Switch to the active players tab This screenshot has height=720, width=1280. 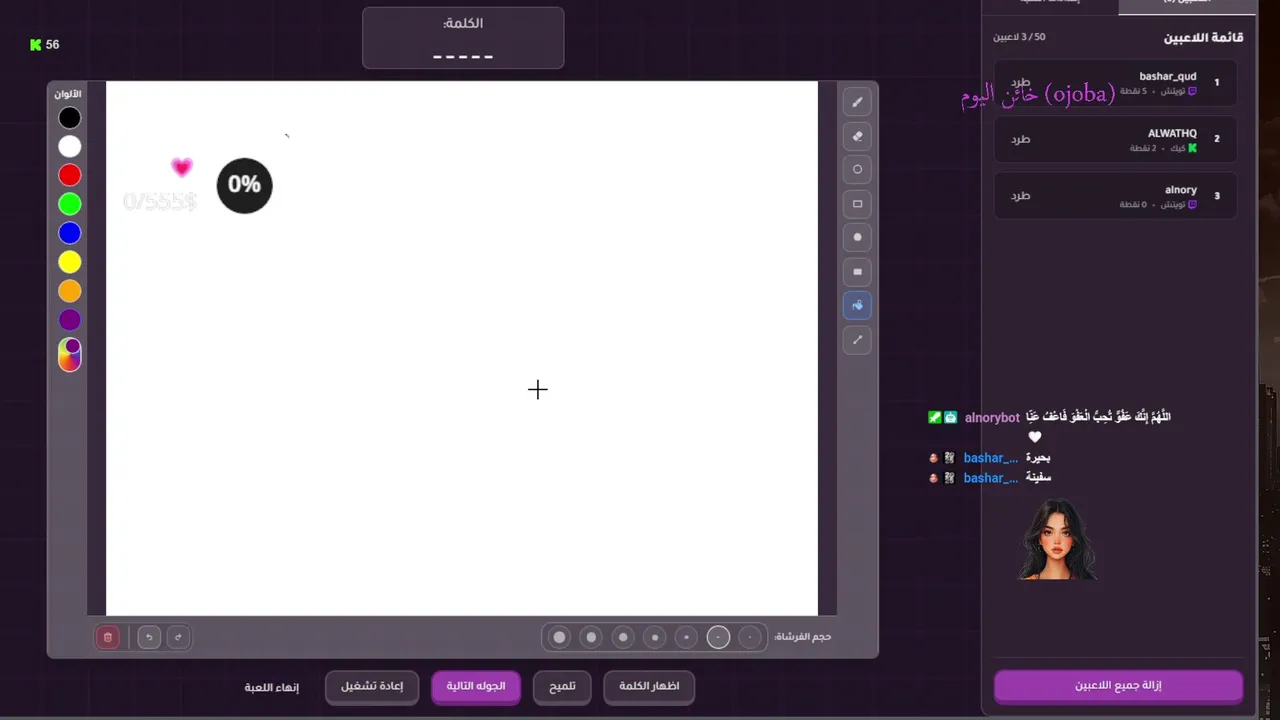1187,4
